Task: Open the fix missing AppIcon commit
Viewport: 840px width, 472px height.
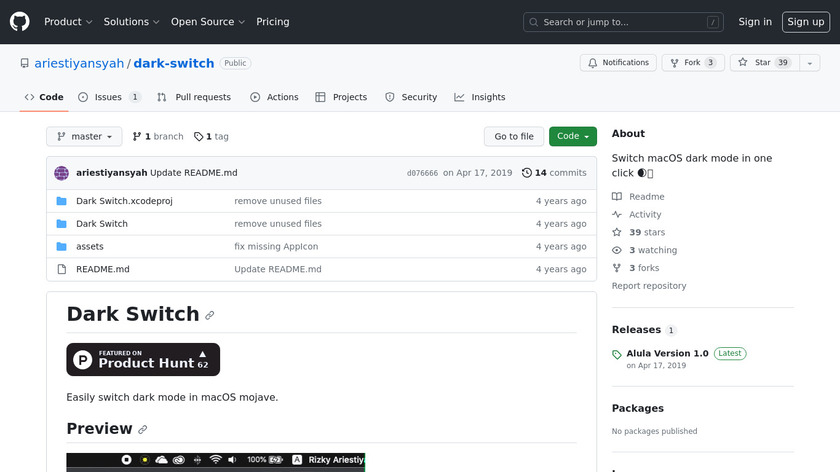Action: 276,246
